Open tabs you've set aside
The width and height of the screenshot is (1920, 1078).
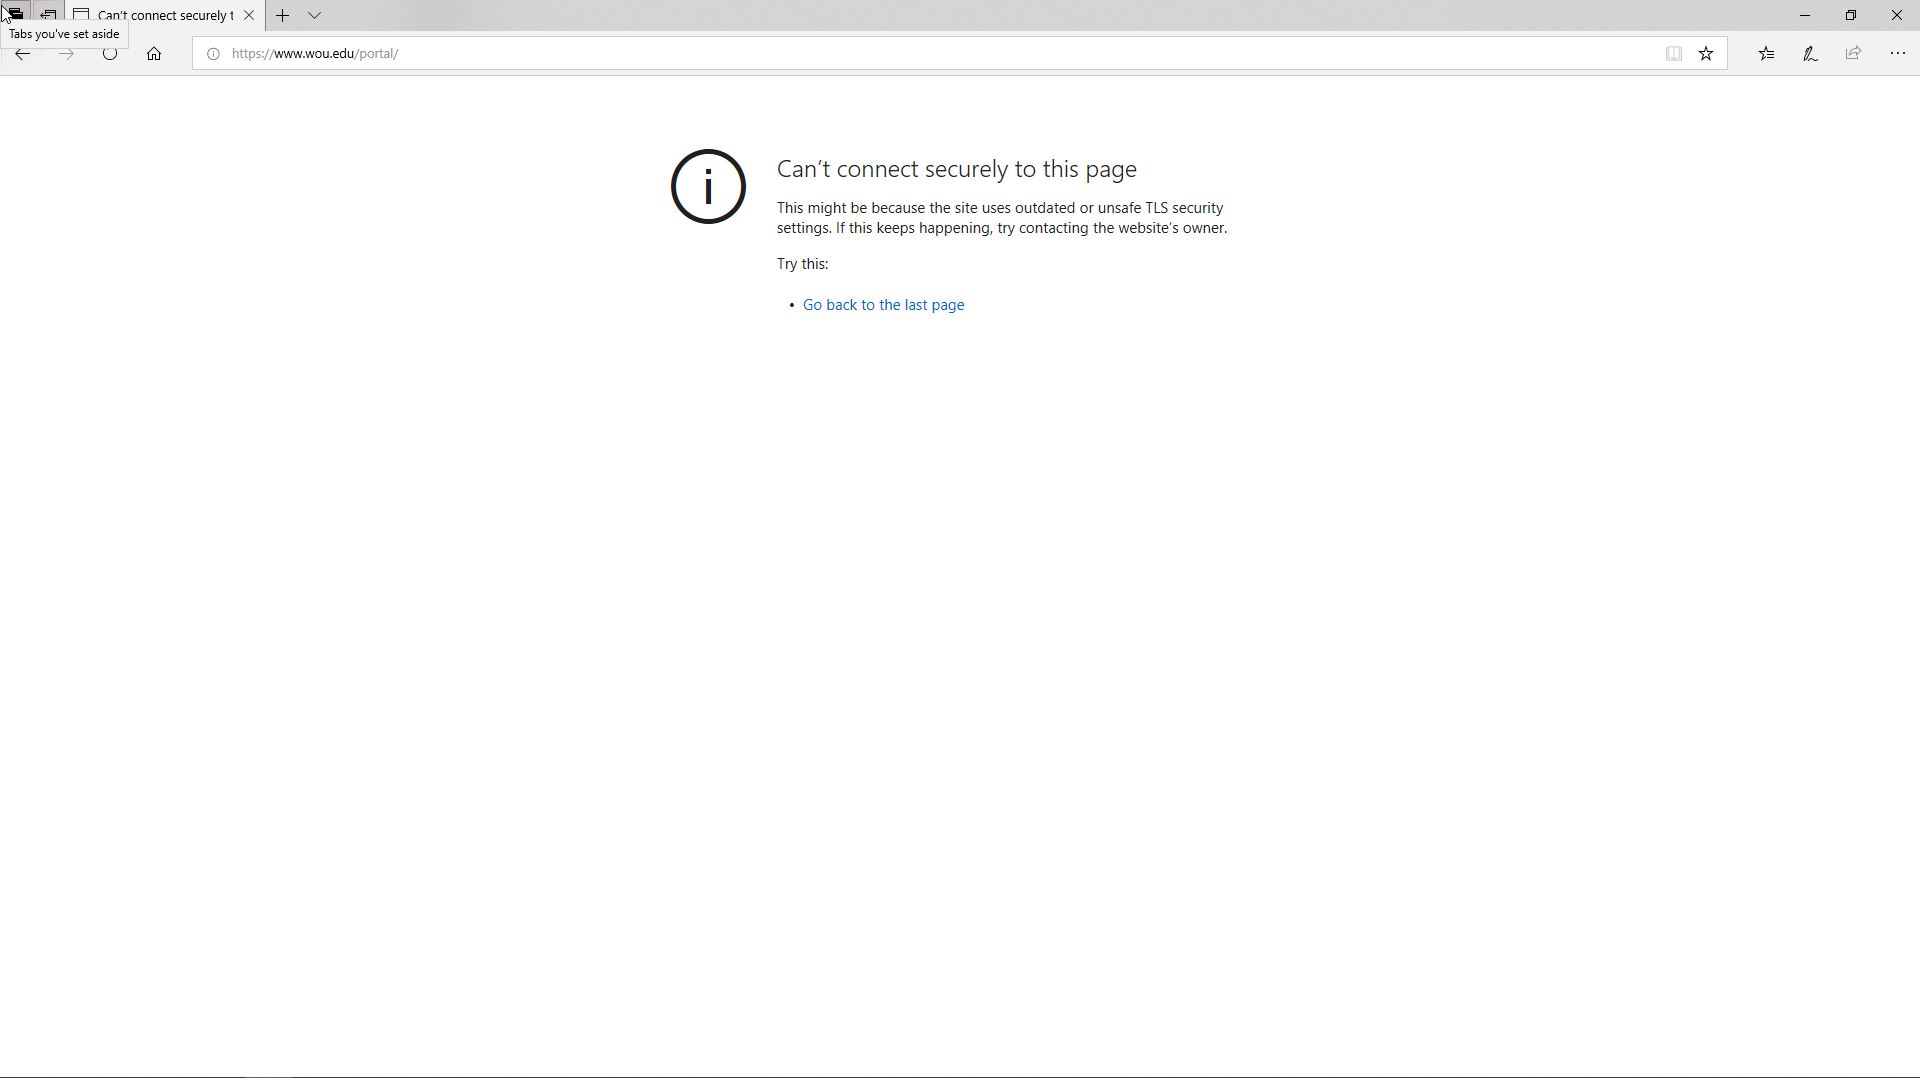coord(15,14)
